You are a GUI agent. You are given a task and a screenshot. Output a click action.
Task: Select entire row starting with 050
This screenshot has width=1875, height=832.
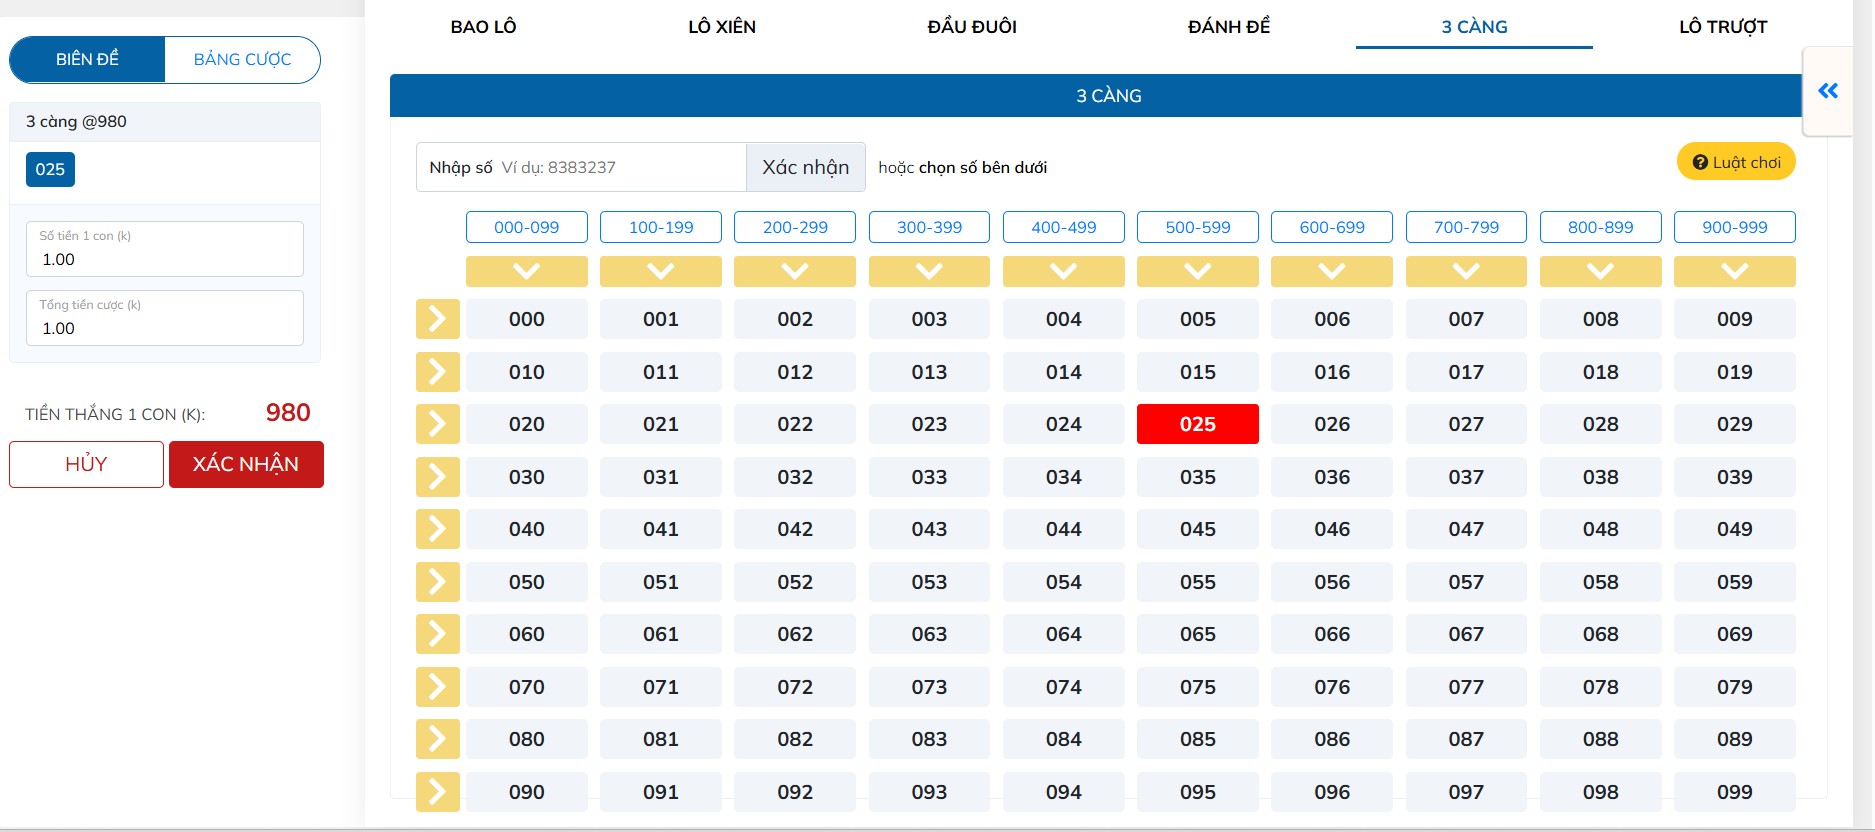[437, 582]
